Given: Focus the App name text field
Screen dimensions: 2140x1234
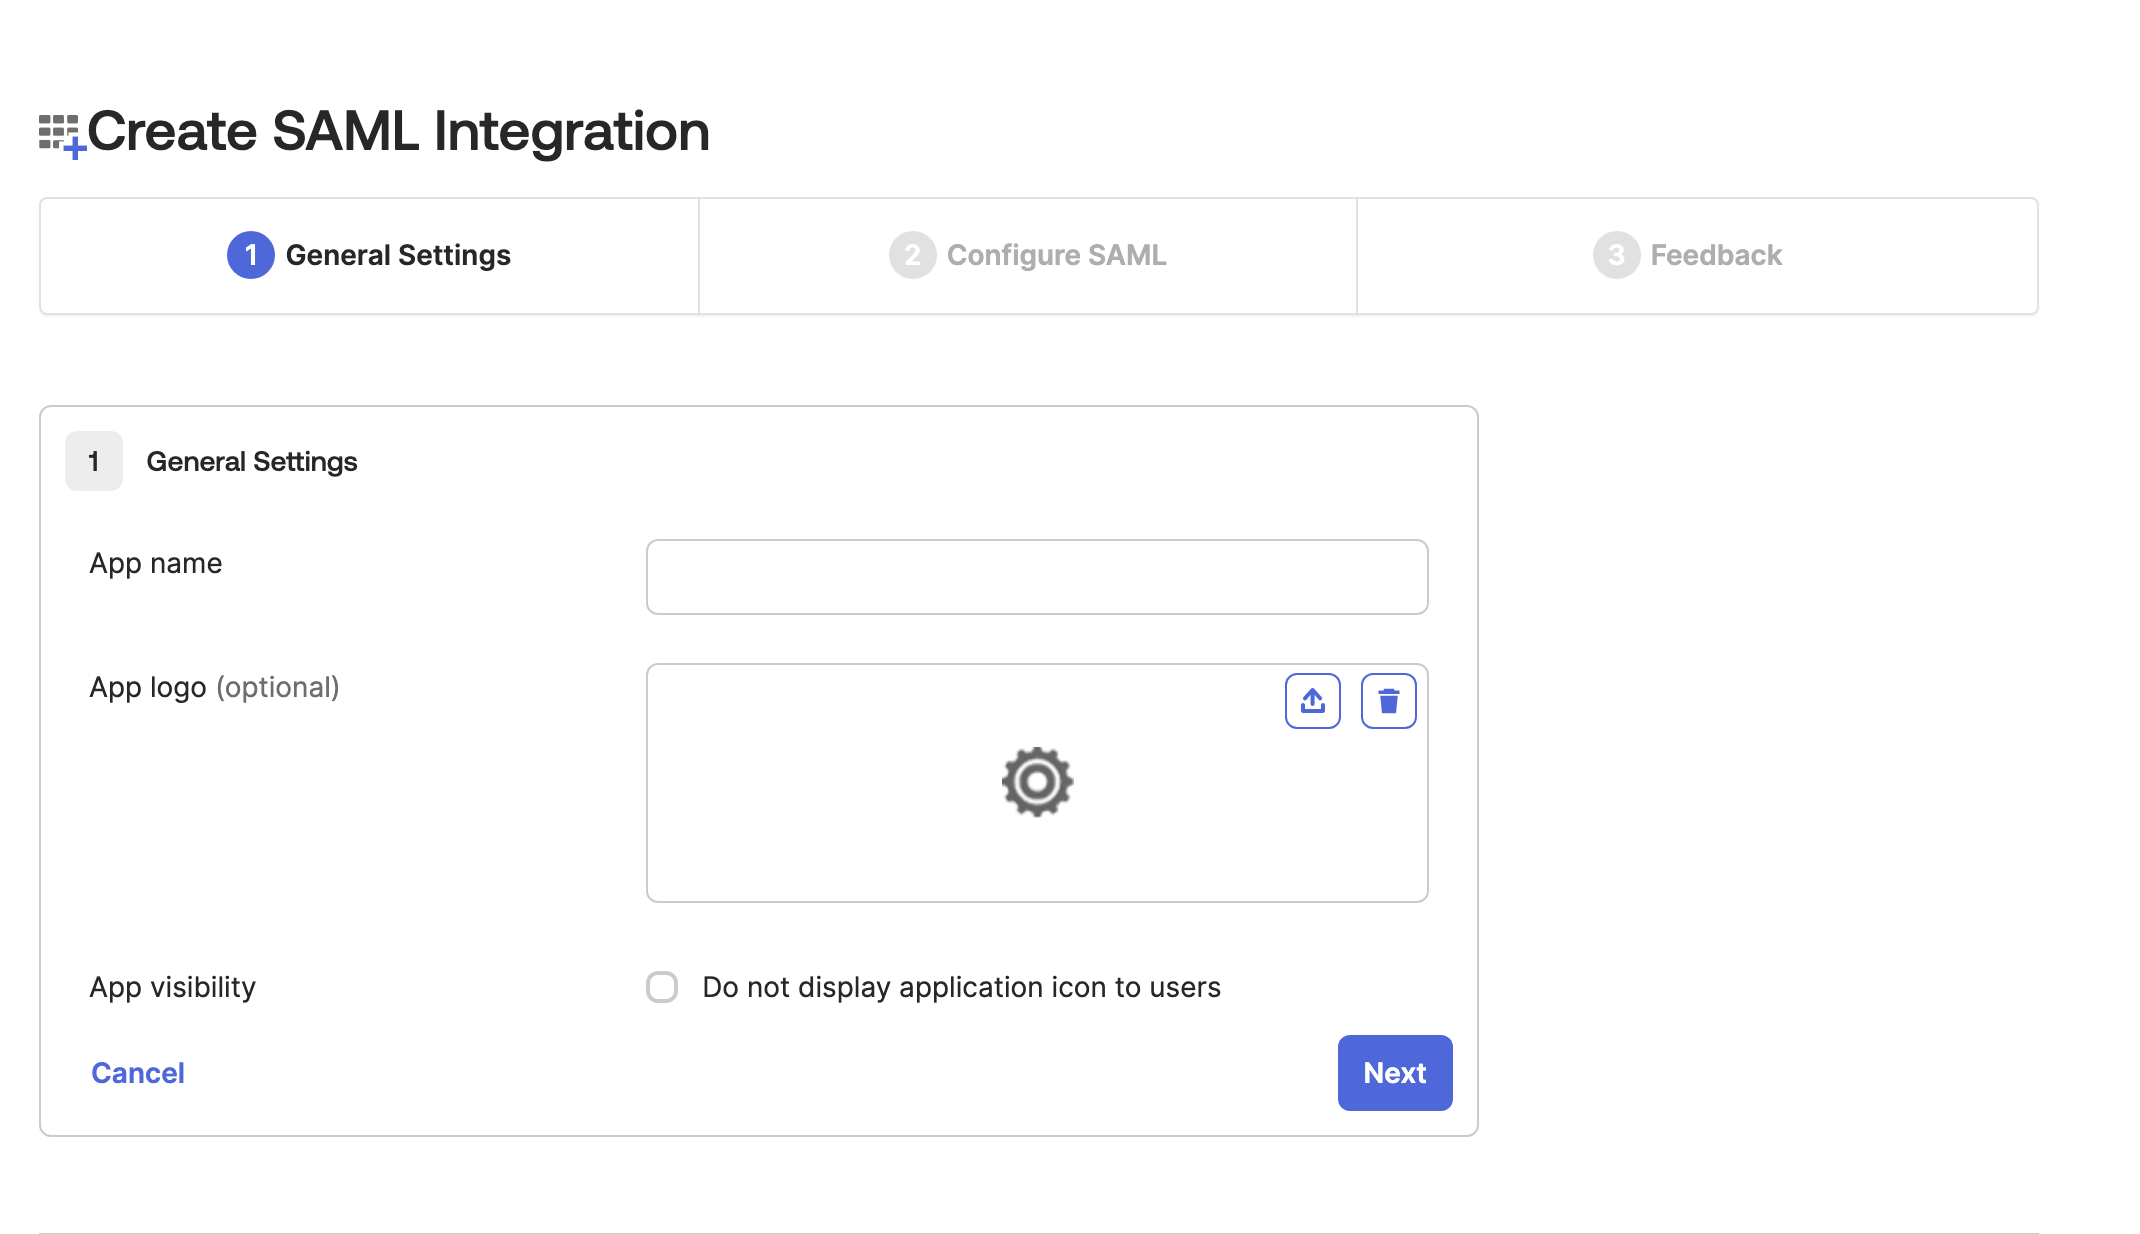Looking at the screenshot, I should tap(1037, 577).
